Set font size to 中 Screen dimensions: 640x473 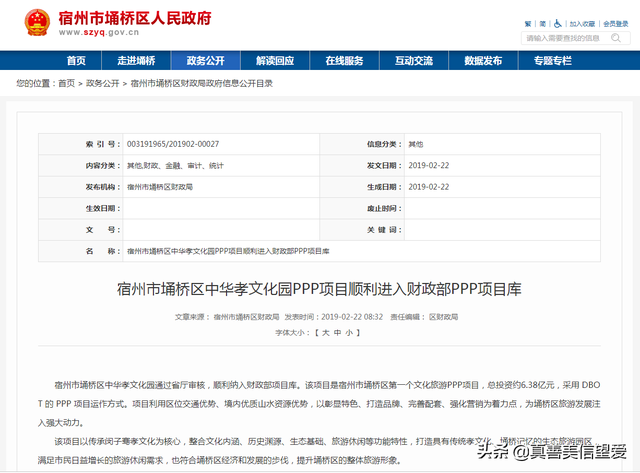337,333
